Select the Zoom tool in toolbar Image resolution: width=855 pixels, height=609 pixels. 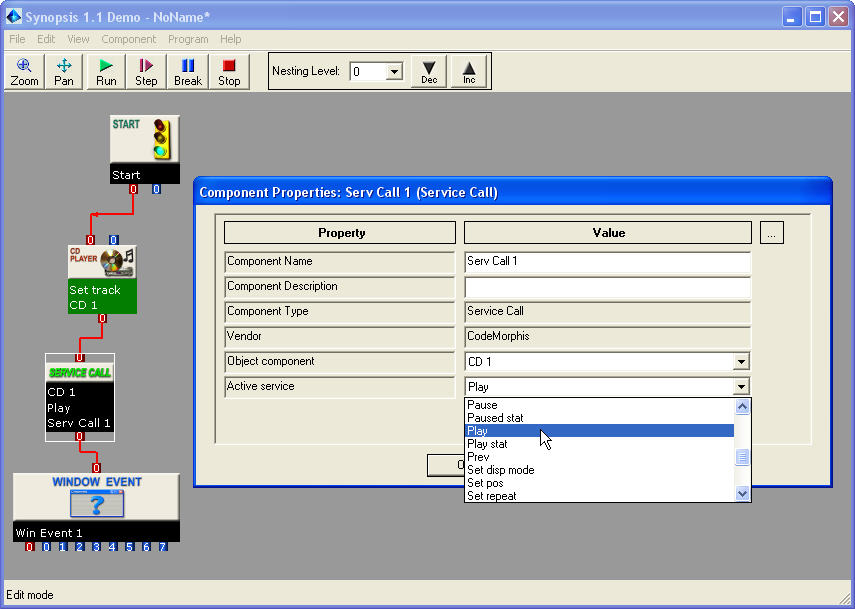pyautogui.click(x=25, y=71)
